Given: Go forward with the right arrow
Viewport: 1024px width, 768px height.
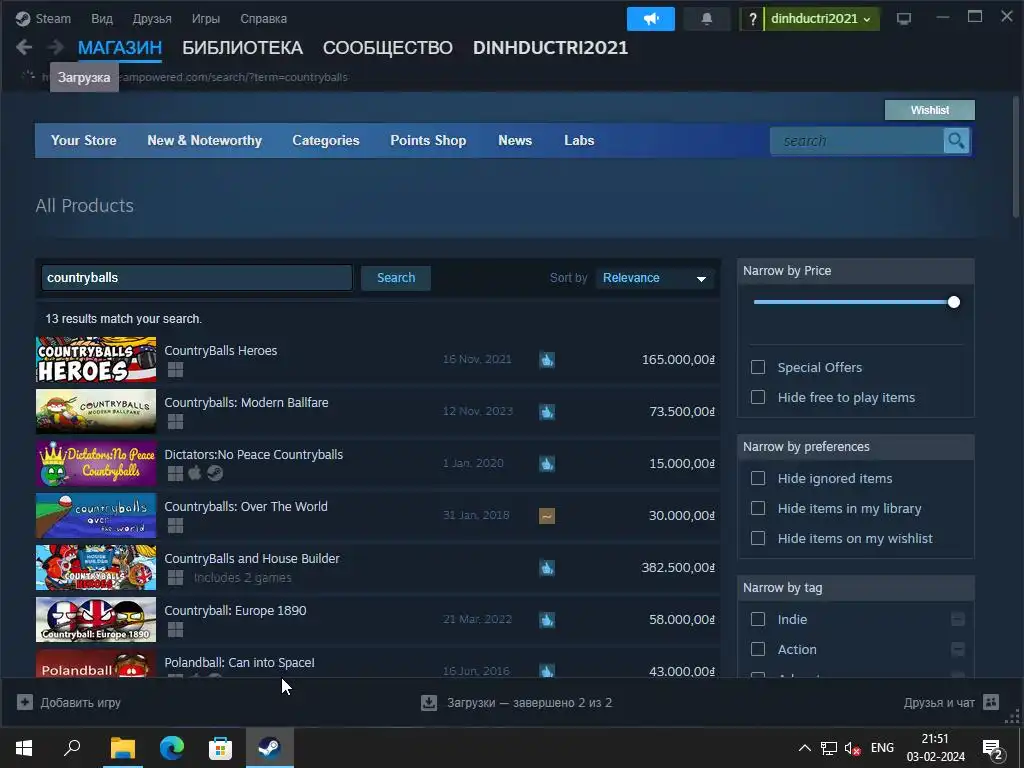Looking at the screenshot, I should (56, 47).
